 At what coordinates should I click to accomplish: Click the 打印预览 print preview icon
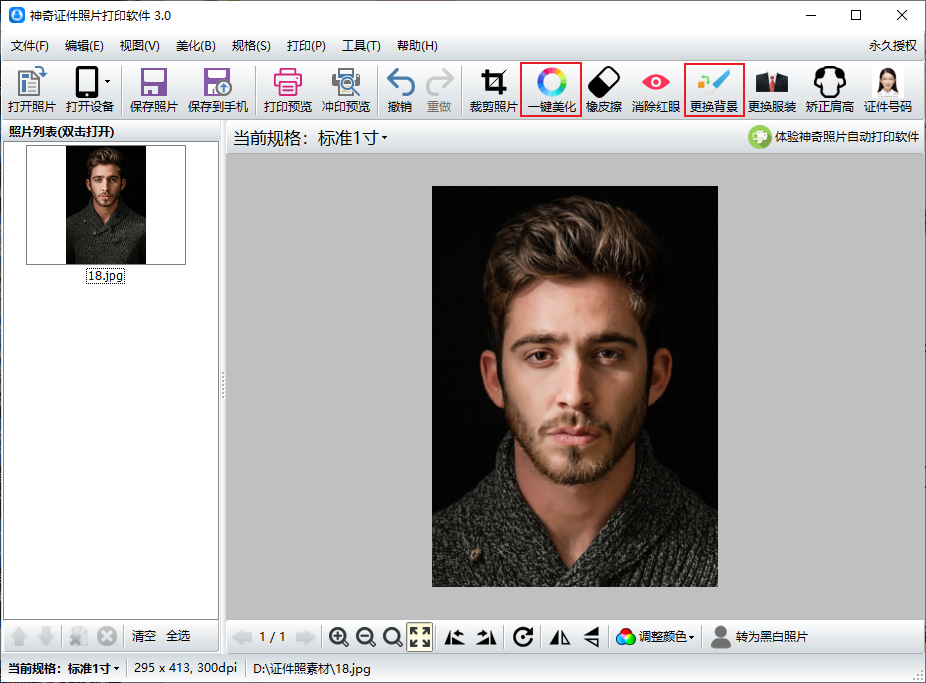288,90
